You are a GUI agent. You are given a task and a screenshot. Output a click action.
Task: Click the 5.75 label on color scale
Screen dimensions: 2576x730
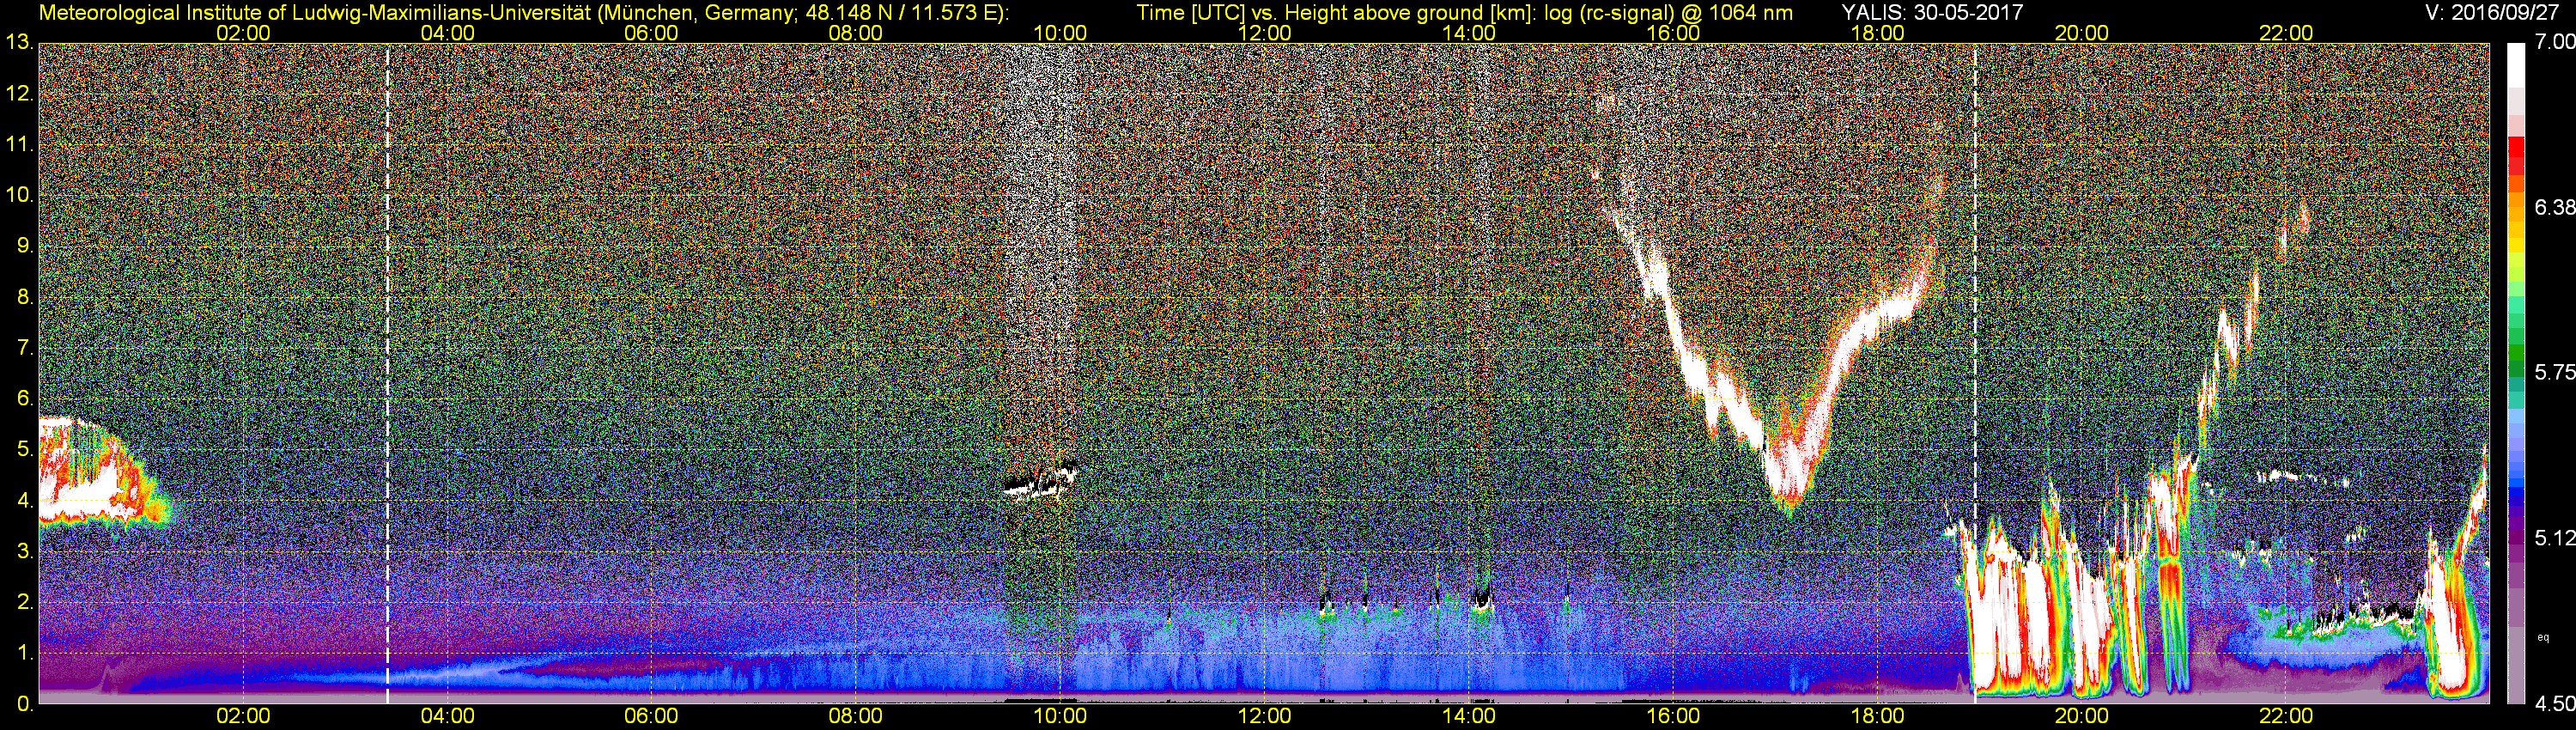click(x=2555, y=372)
